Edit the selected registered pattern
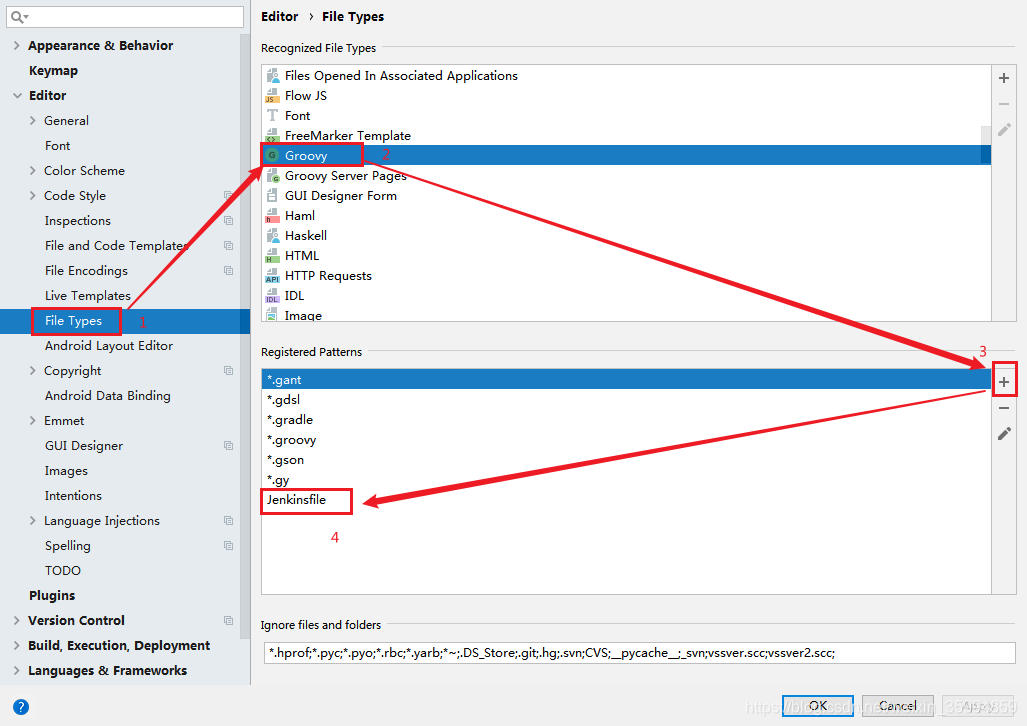 [x=1003, y=434]
